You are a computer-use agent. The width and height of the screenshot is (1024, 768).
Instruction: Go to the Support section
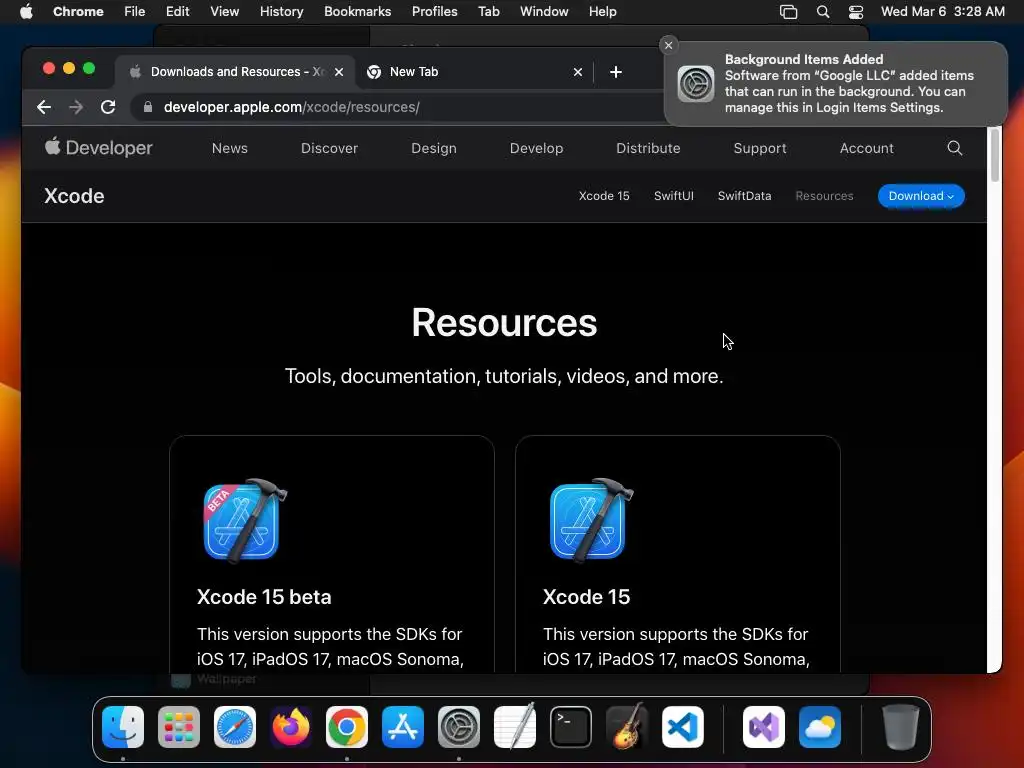click(760, 148)
